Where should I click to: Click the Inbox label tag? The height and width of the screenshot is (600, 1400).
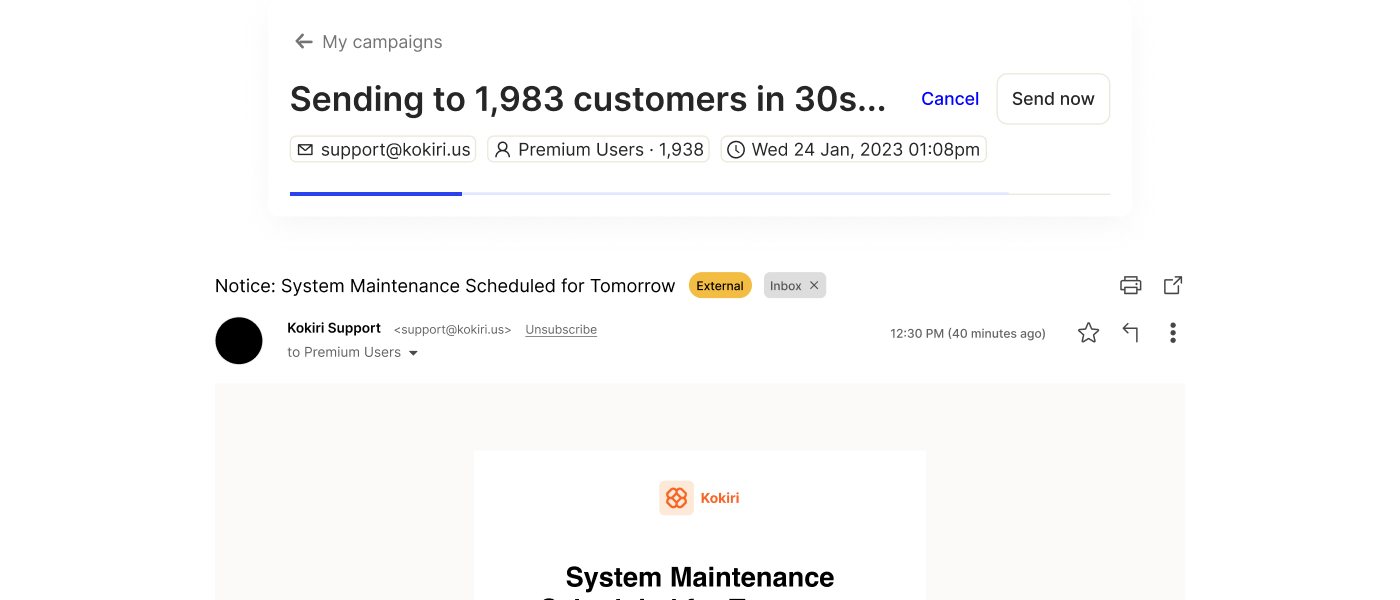tap(785, 286)
